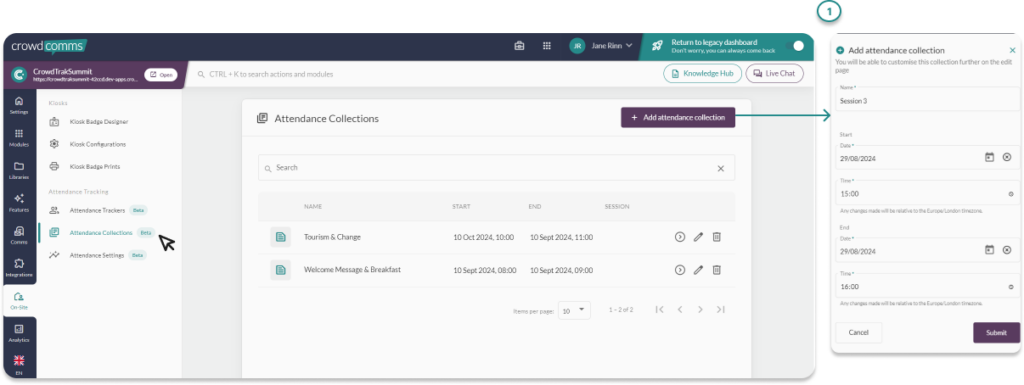
Task: Open Tourism & Change with arrow icon
Action: [680, 238]
